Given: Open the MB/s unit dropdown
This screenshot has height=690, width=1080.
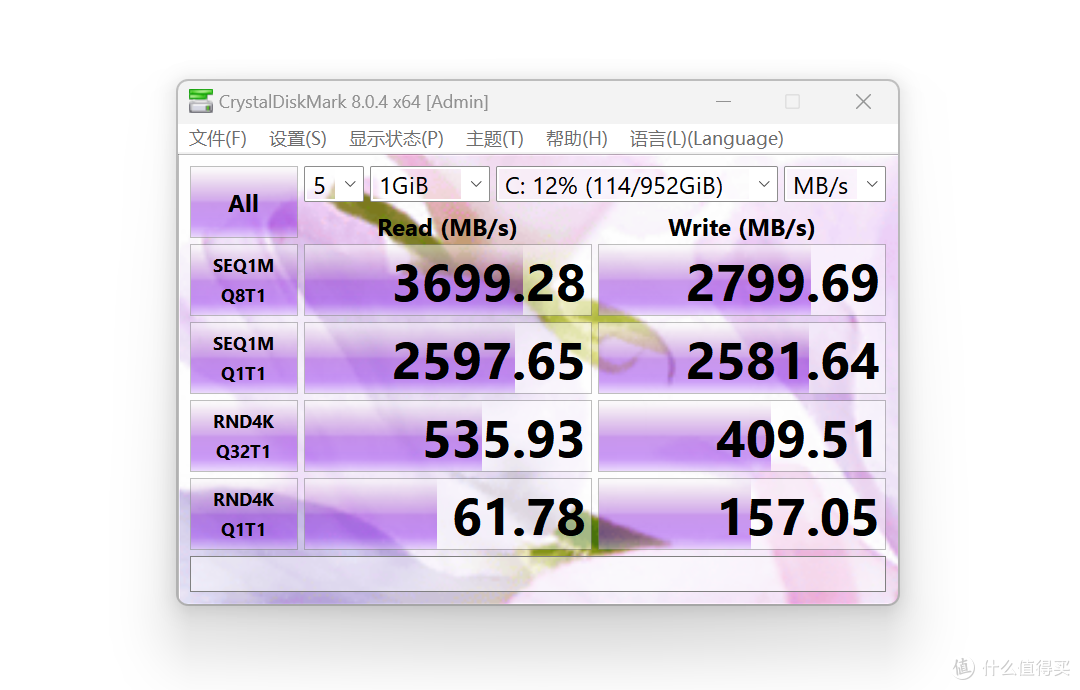Looking at the screenshot, I should coord(835,185).
